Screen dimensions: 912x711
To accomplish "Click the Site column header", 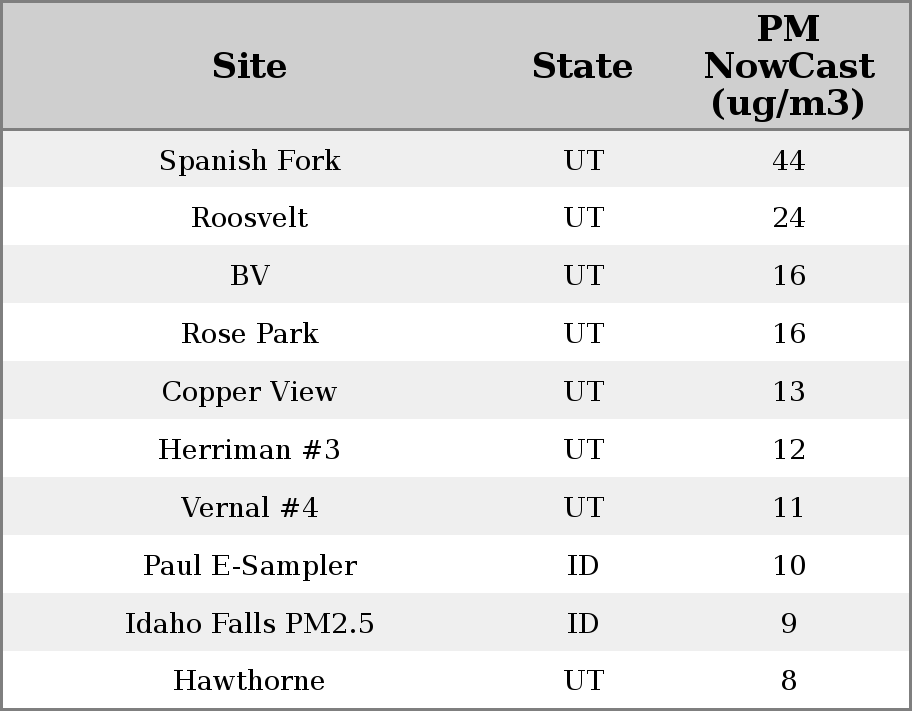I will coord(250,66).
